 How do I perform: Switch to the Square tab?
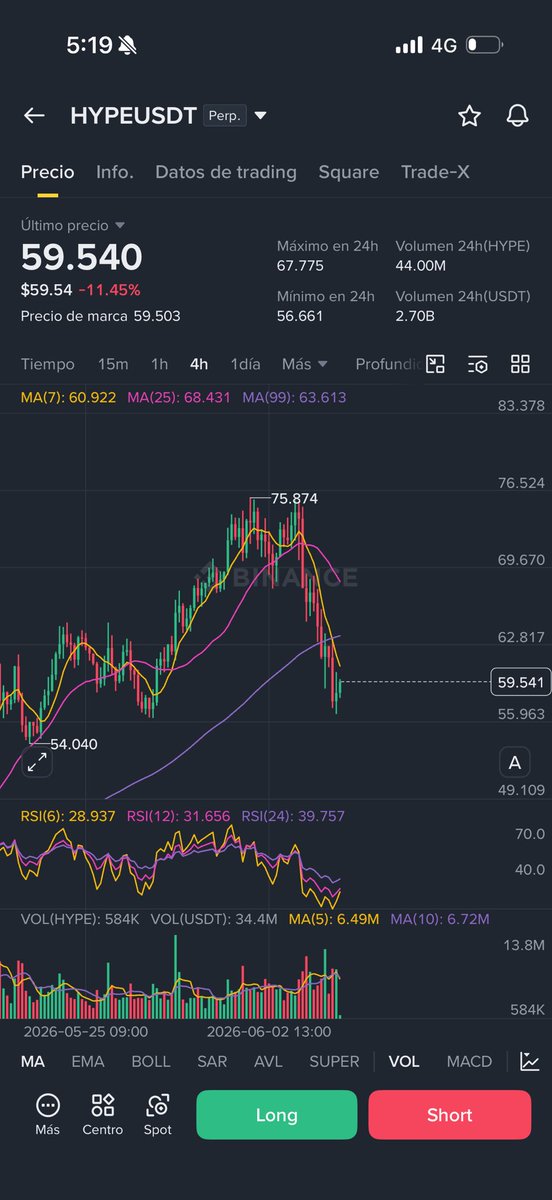349,172
